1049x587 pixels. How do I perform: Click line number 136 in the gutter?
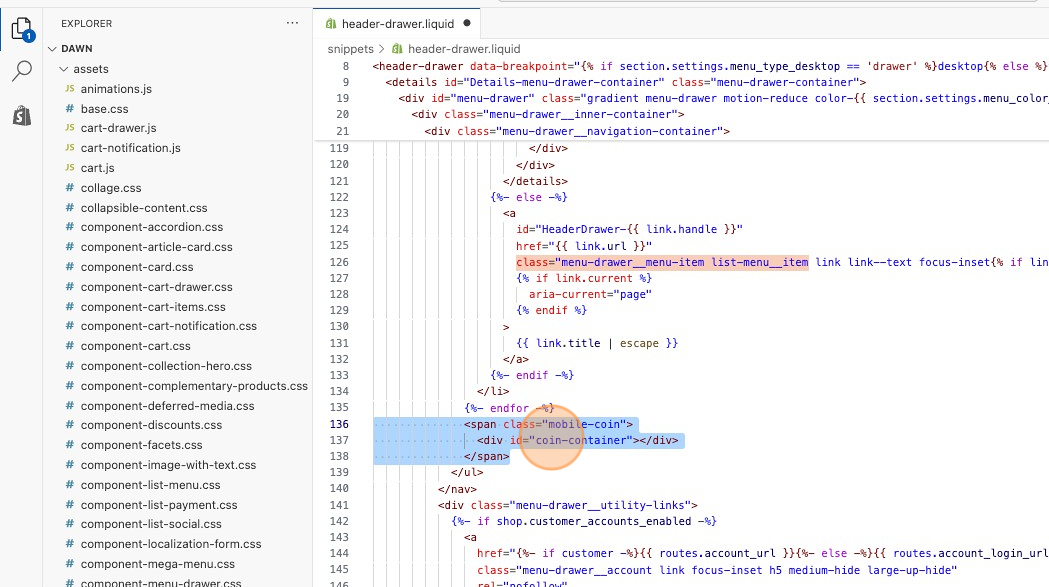pyautogui.click(x=339, y=424)
